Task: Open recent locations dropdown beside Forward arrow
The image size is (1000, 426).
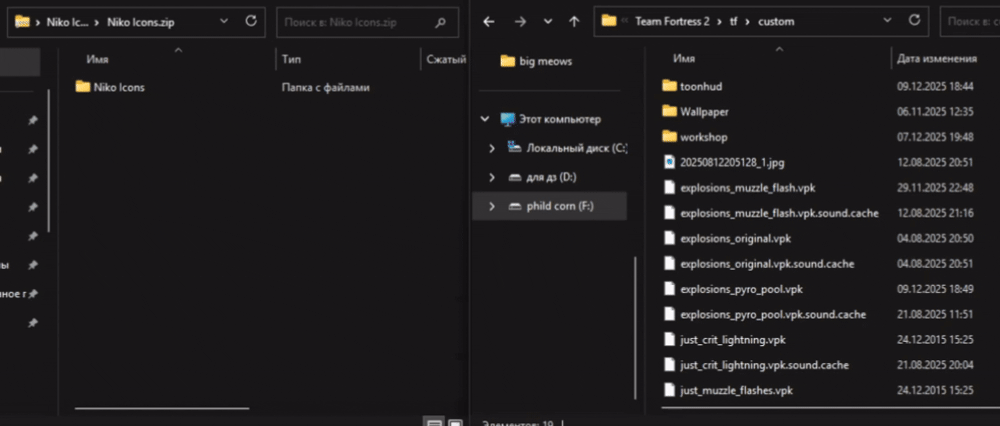Action: [548, 20]
